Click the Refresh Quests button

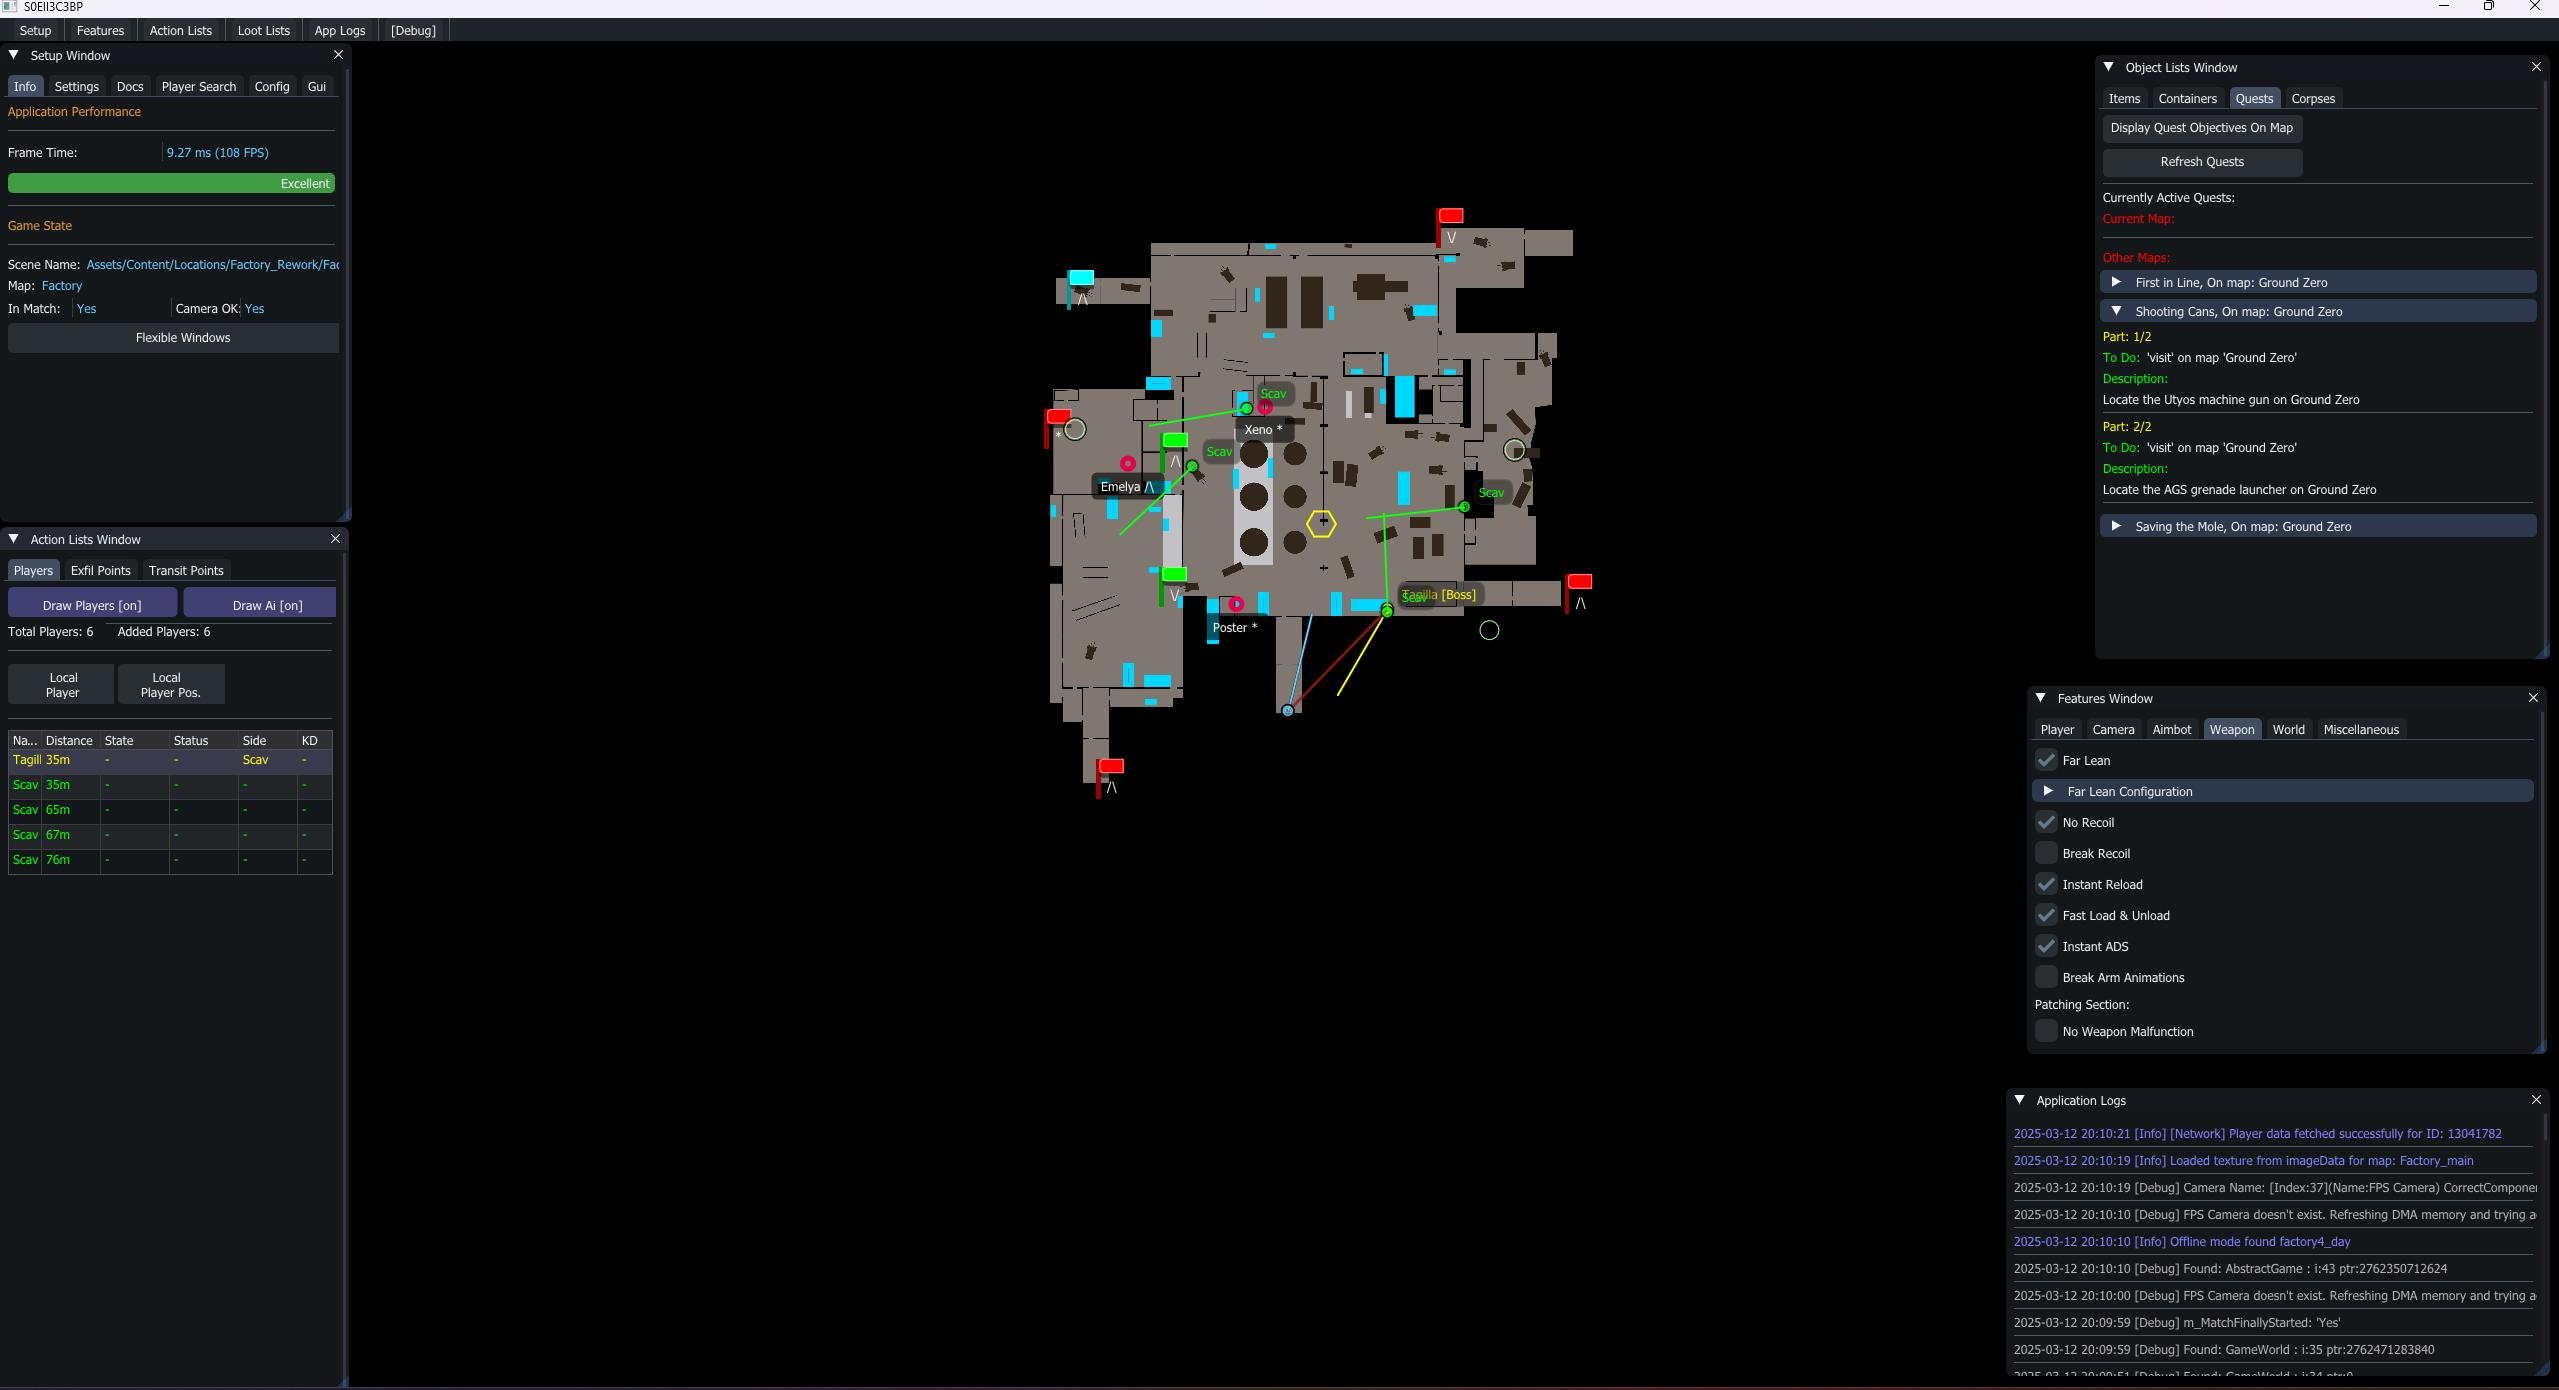pyautogui.click(x=2202, y=162)
